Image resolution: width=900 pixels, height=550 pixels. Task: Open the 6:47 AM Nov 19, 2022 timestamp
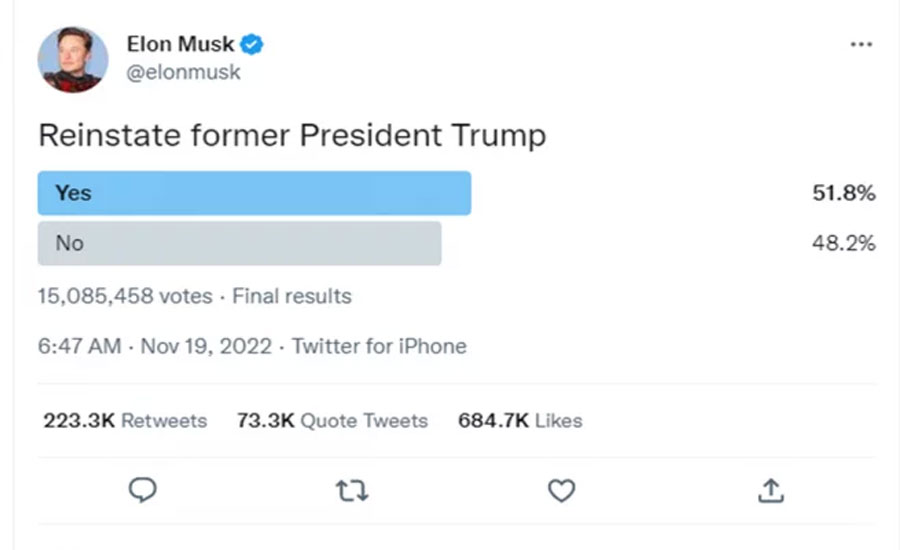click(154, 346)
